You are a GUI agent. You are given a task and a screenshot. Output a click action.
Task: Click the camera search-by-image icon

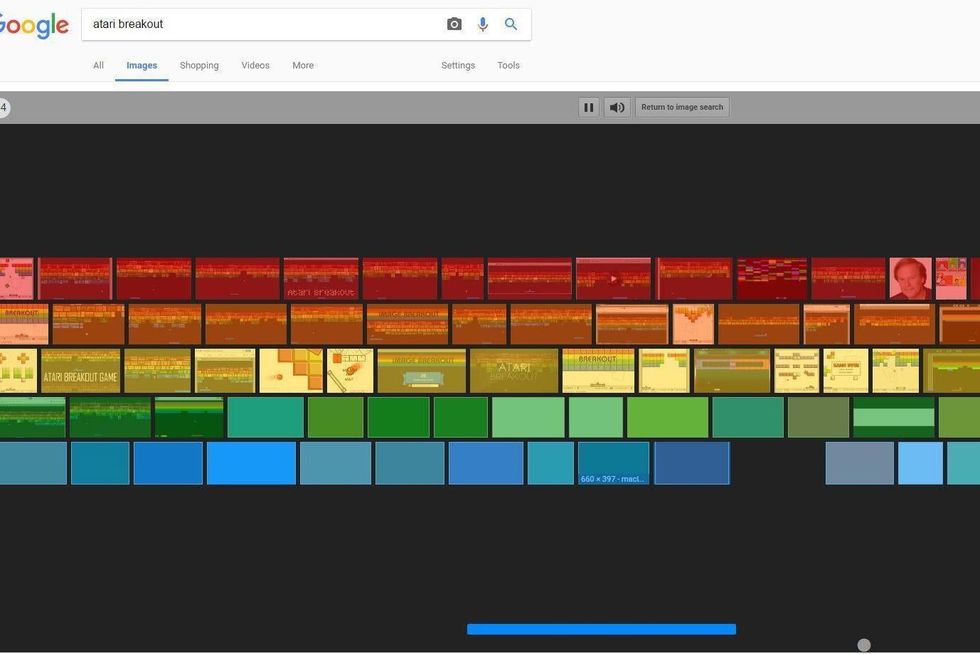(454, 24)
